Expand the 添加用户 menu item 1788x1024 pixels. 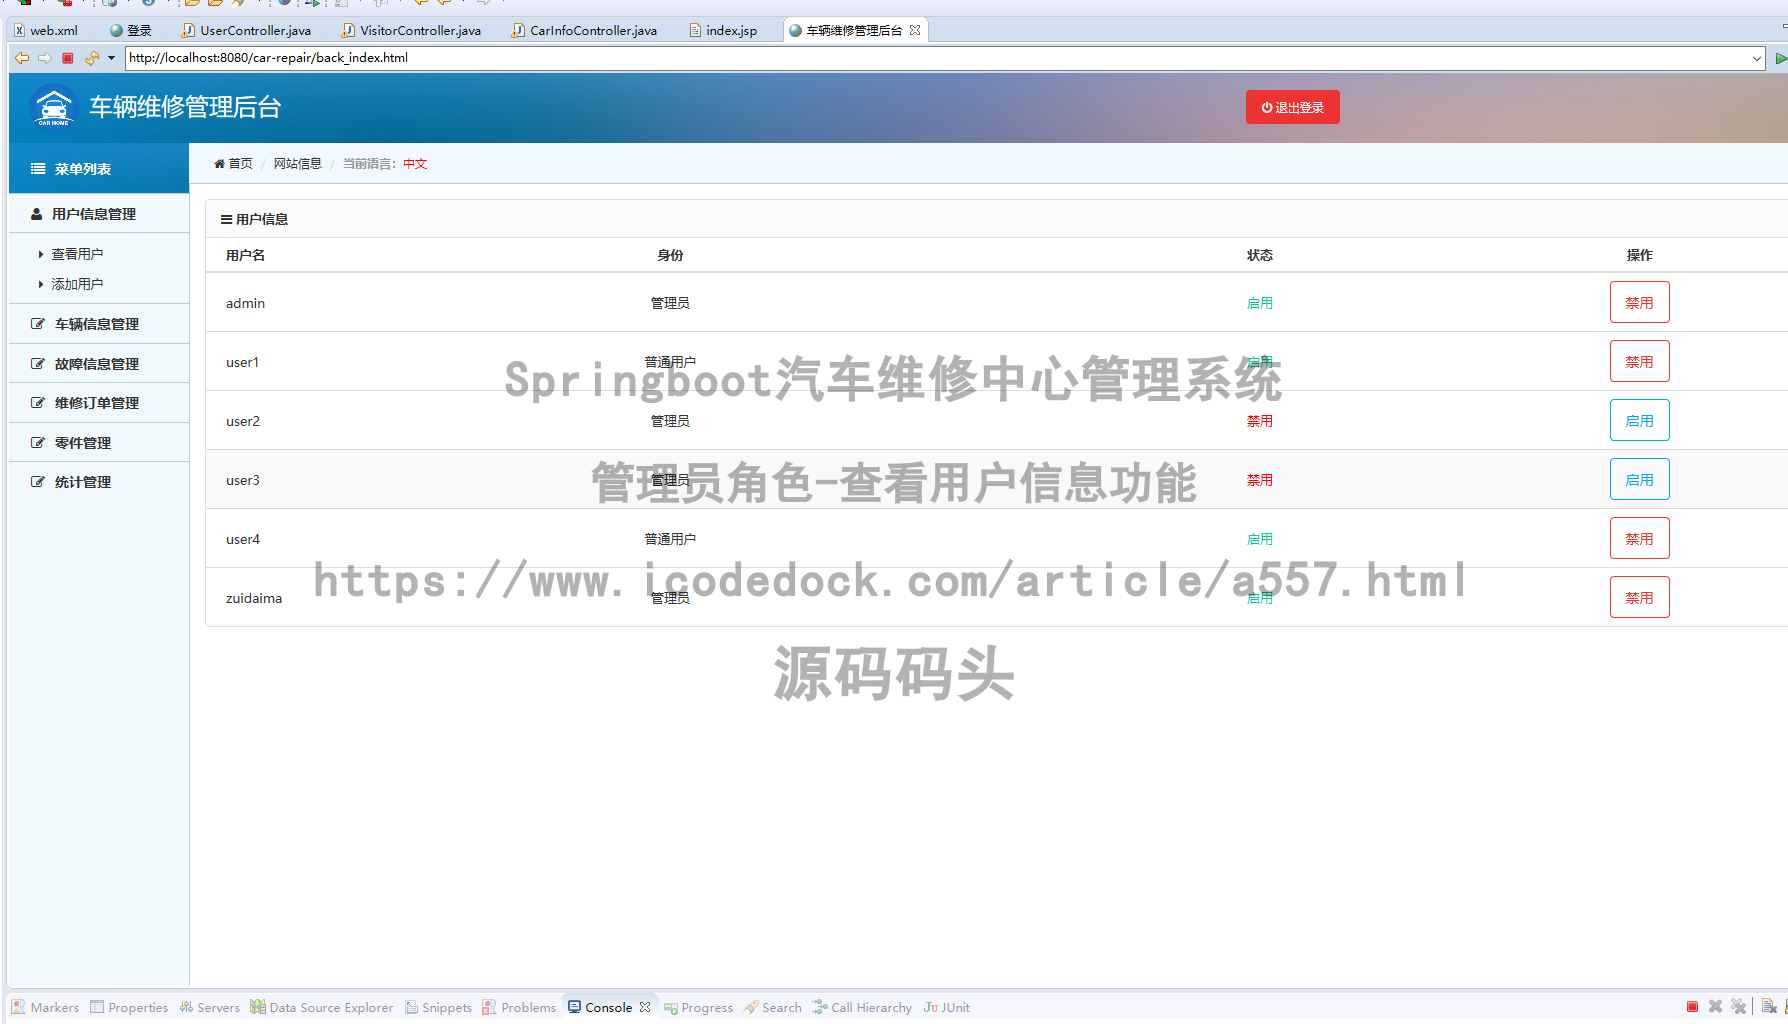(x=77, y=284)
